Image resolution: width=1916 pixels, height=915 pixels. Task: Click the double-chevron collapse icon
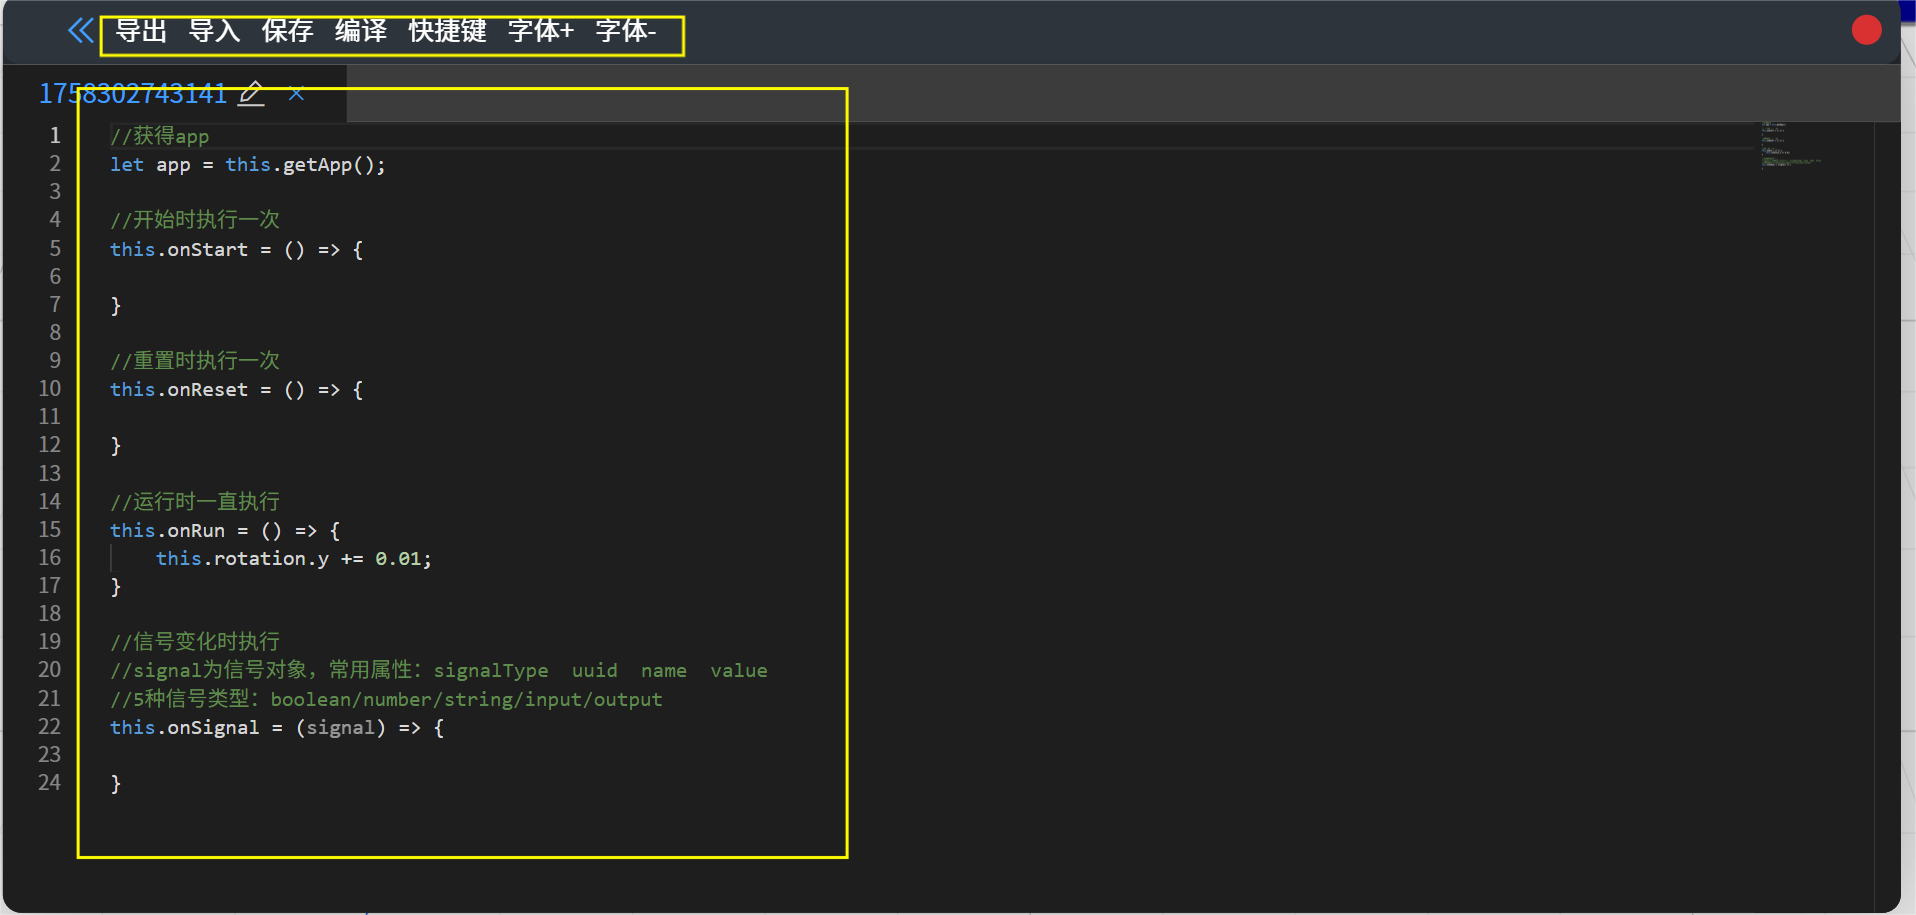coord(80,31)
